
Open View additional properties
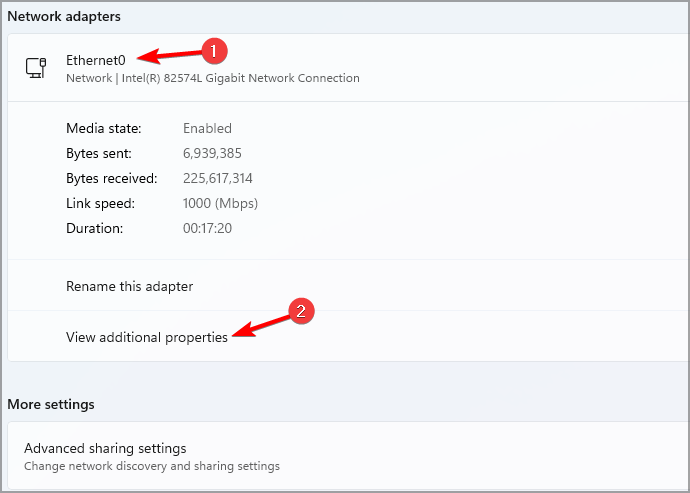click(x=147, y=337)
